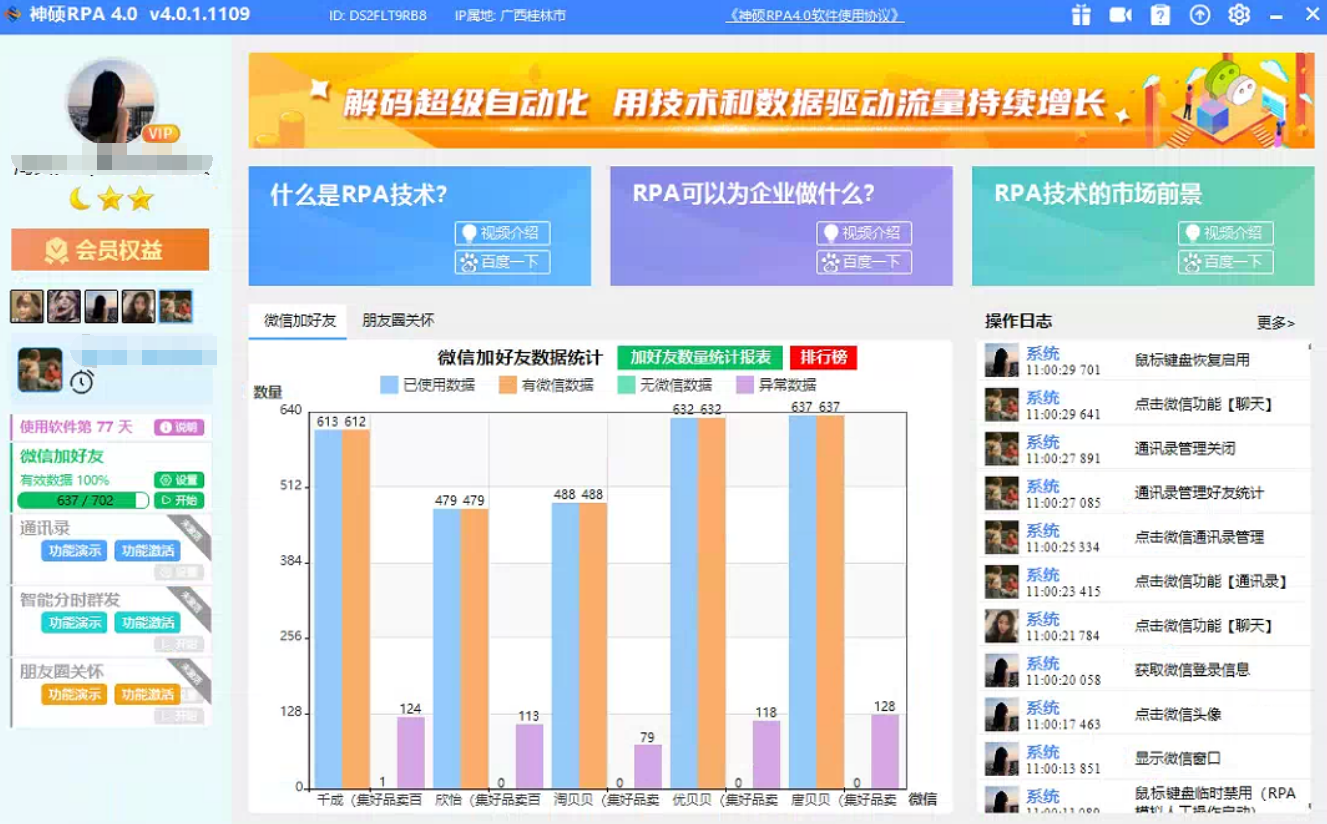
Task: Click the log avatar beside 11:00:21 784
Action: [x=1002, y=626]
